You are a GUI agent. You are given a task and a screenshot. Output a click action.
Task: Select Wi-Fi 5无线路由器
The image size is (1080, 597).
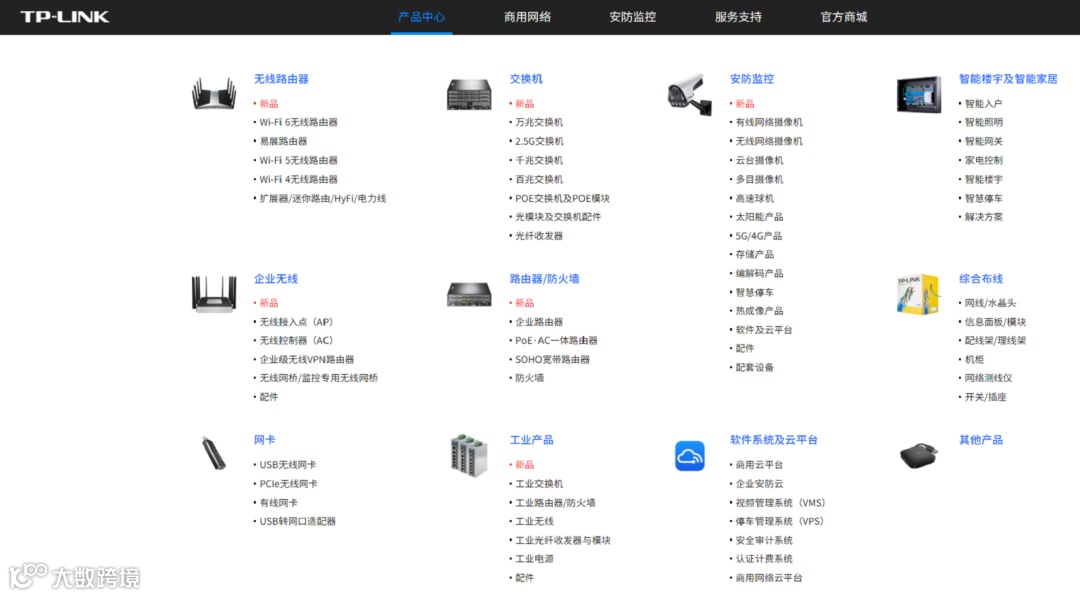click(x=298, y=160)
